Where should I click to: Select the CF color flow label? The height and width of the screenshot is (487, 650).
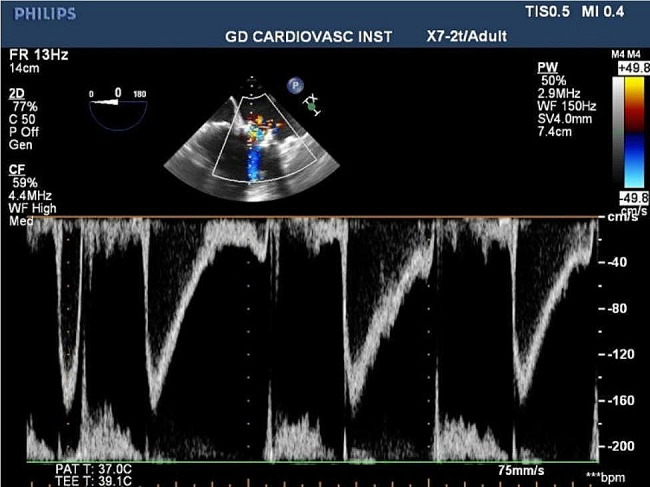[x=17, y=170]
